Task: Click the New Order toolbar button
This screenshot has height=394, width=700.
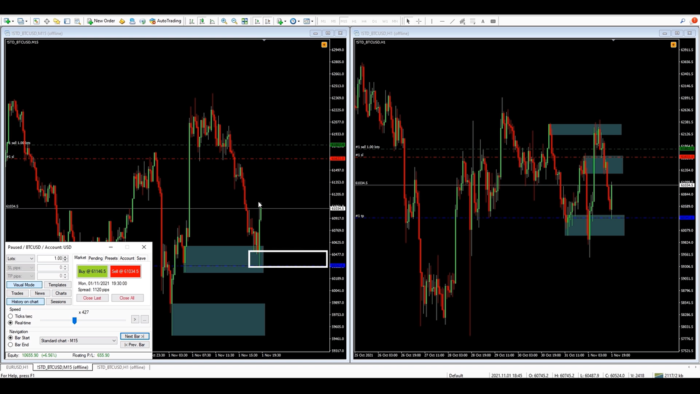Action: pyautogui.click(x=101, y=21)
